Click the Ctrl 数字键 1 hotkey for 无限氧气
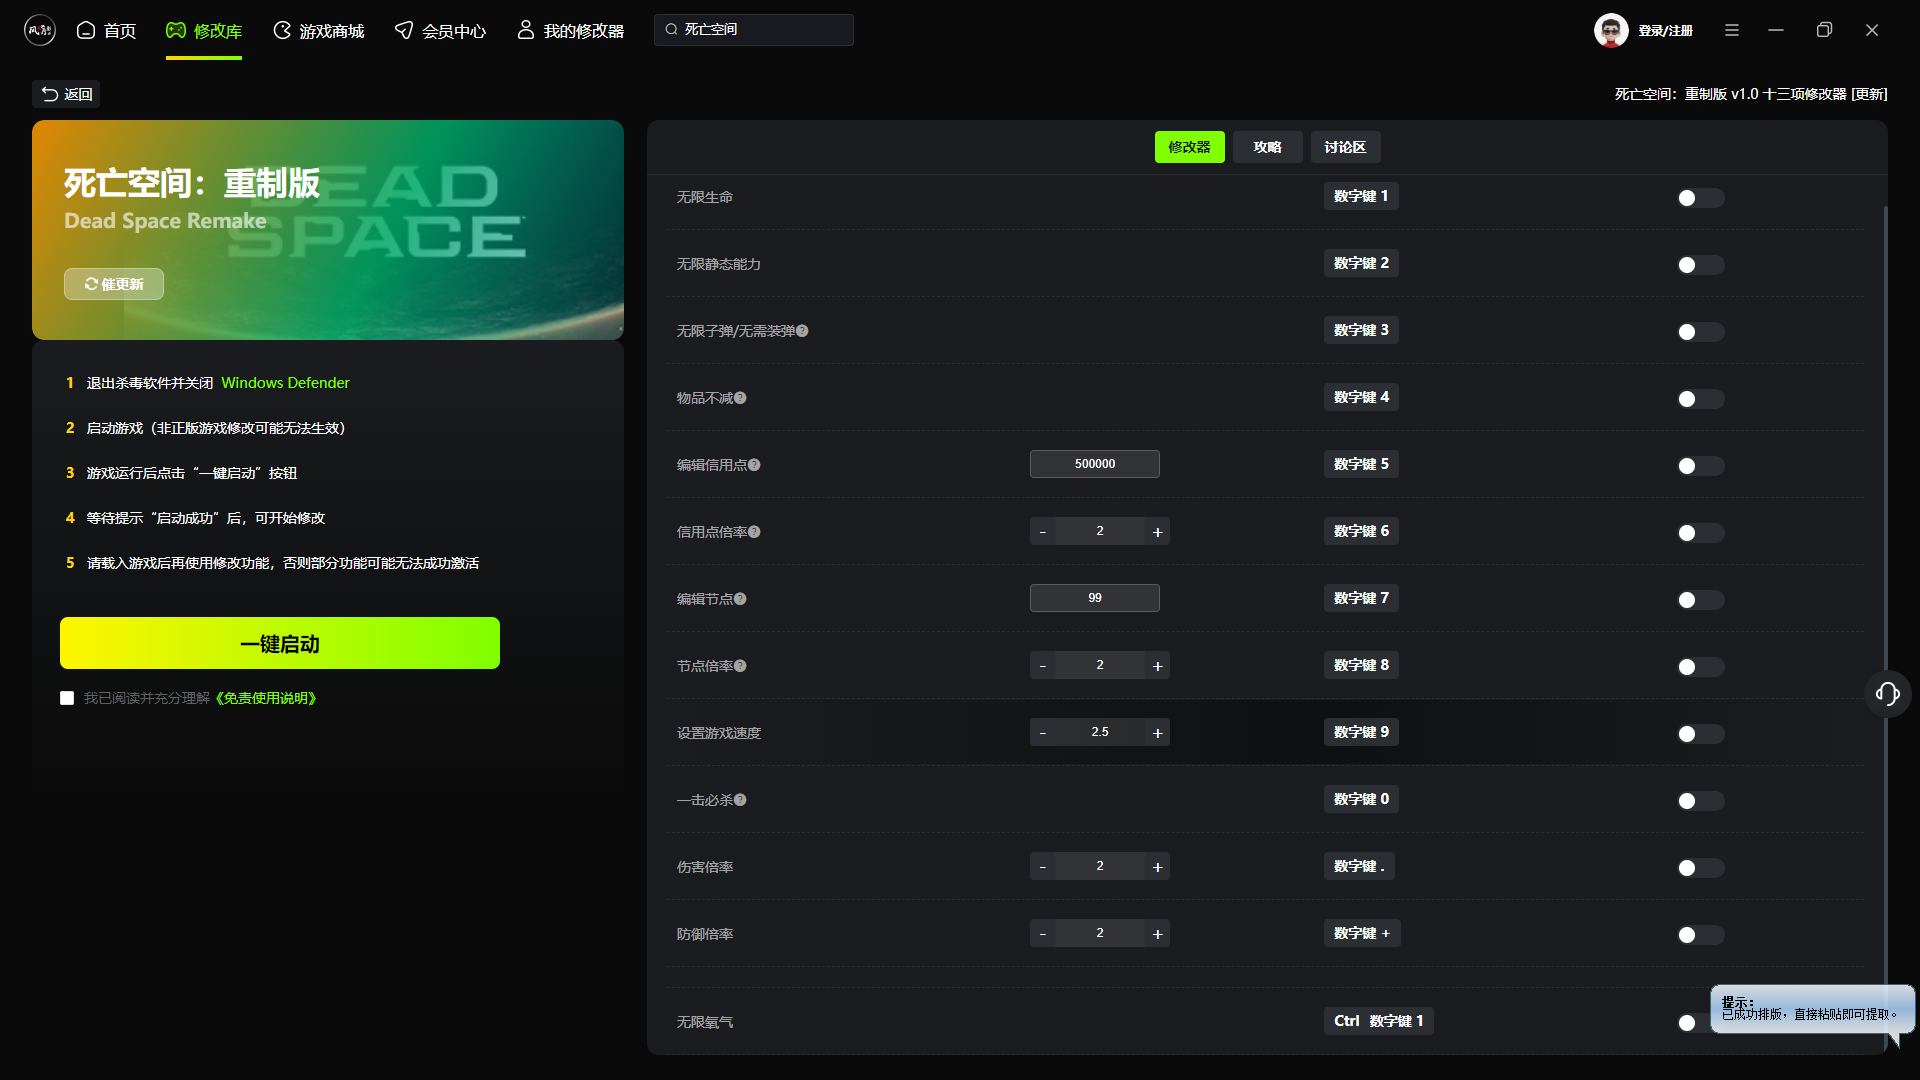Screen dimensions: 1920x1080 1378,1021
